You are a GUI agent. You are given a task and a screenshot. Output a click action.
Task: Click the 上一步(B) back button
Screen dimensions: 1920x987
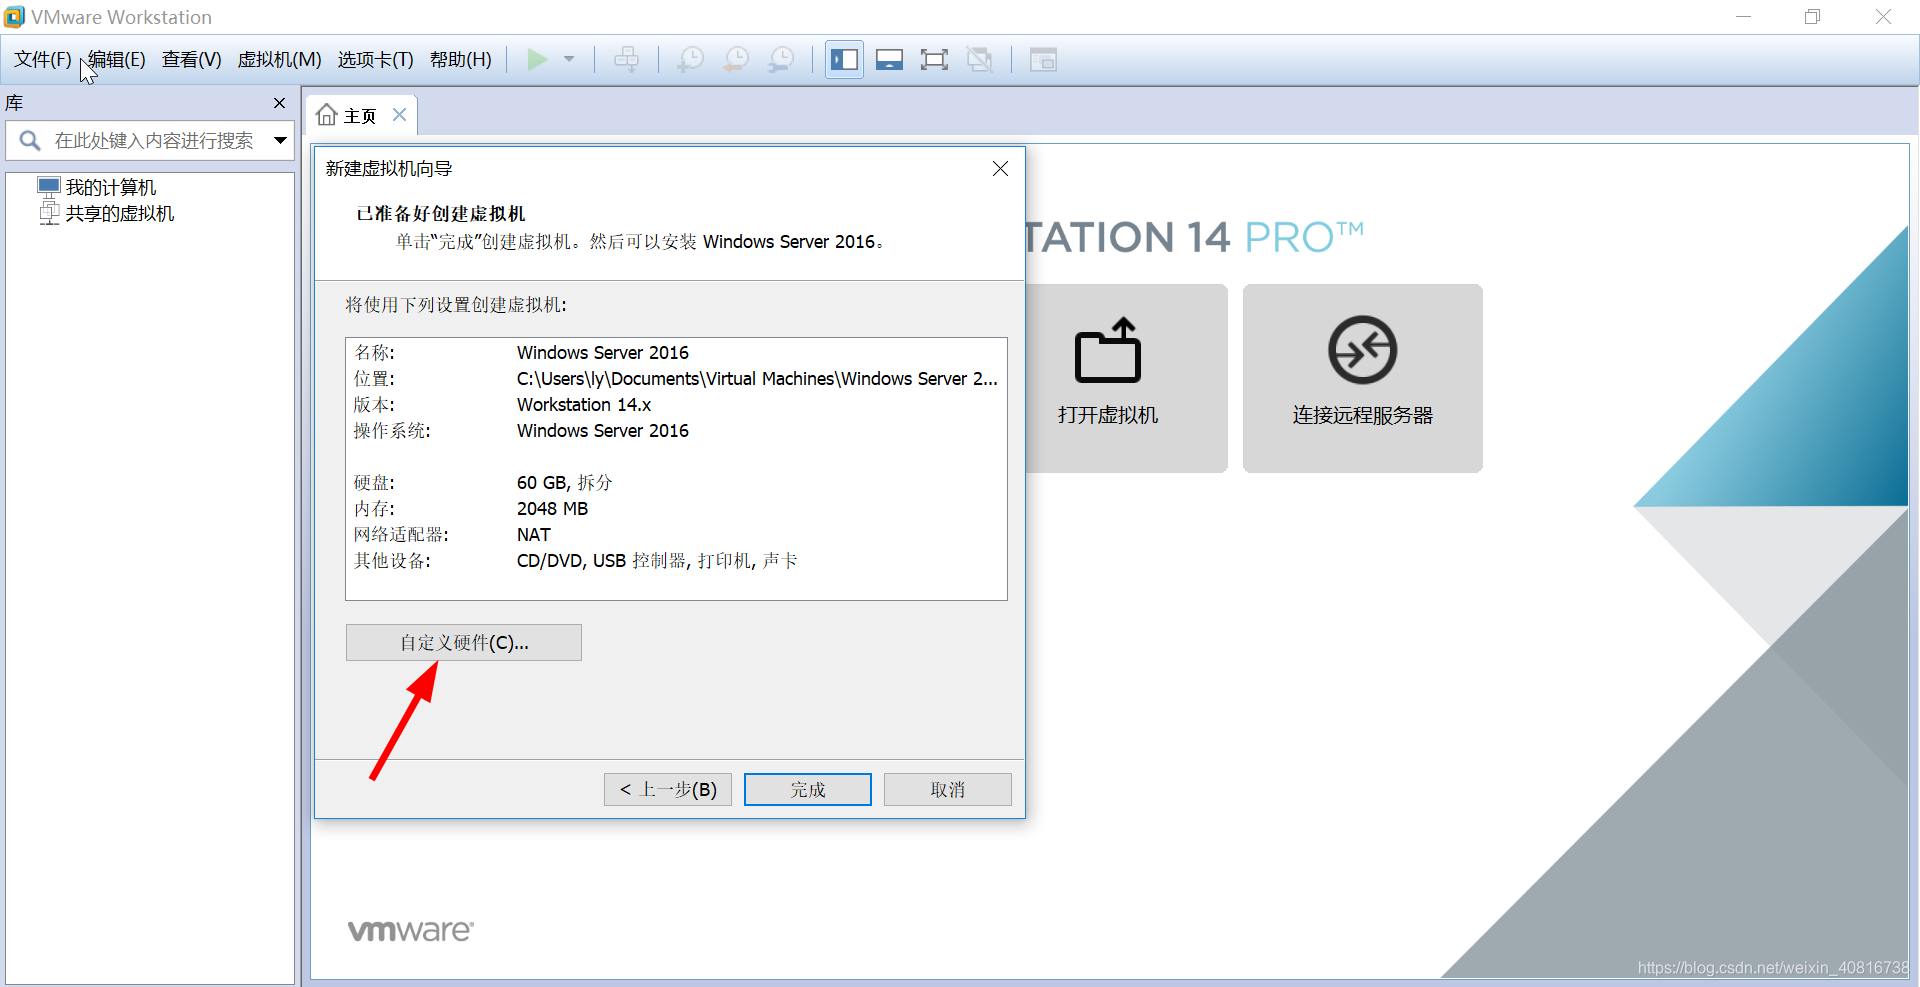point(668,790)
